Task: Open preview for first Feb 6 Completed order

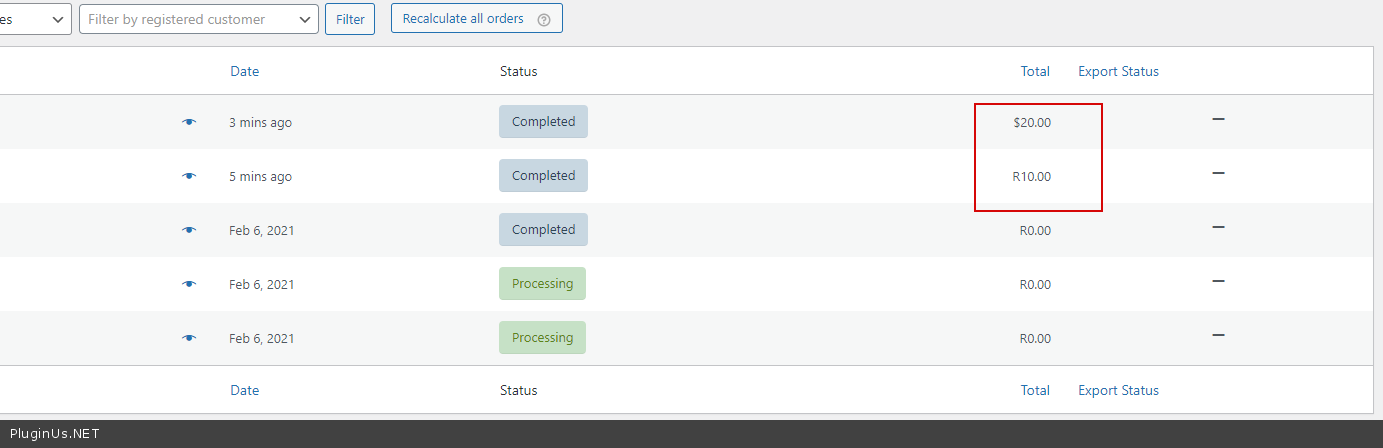Action: coord(189,230)
